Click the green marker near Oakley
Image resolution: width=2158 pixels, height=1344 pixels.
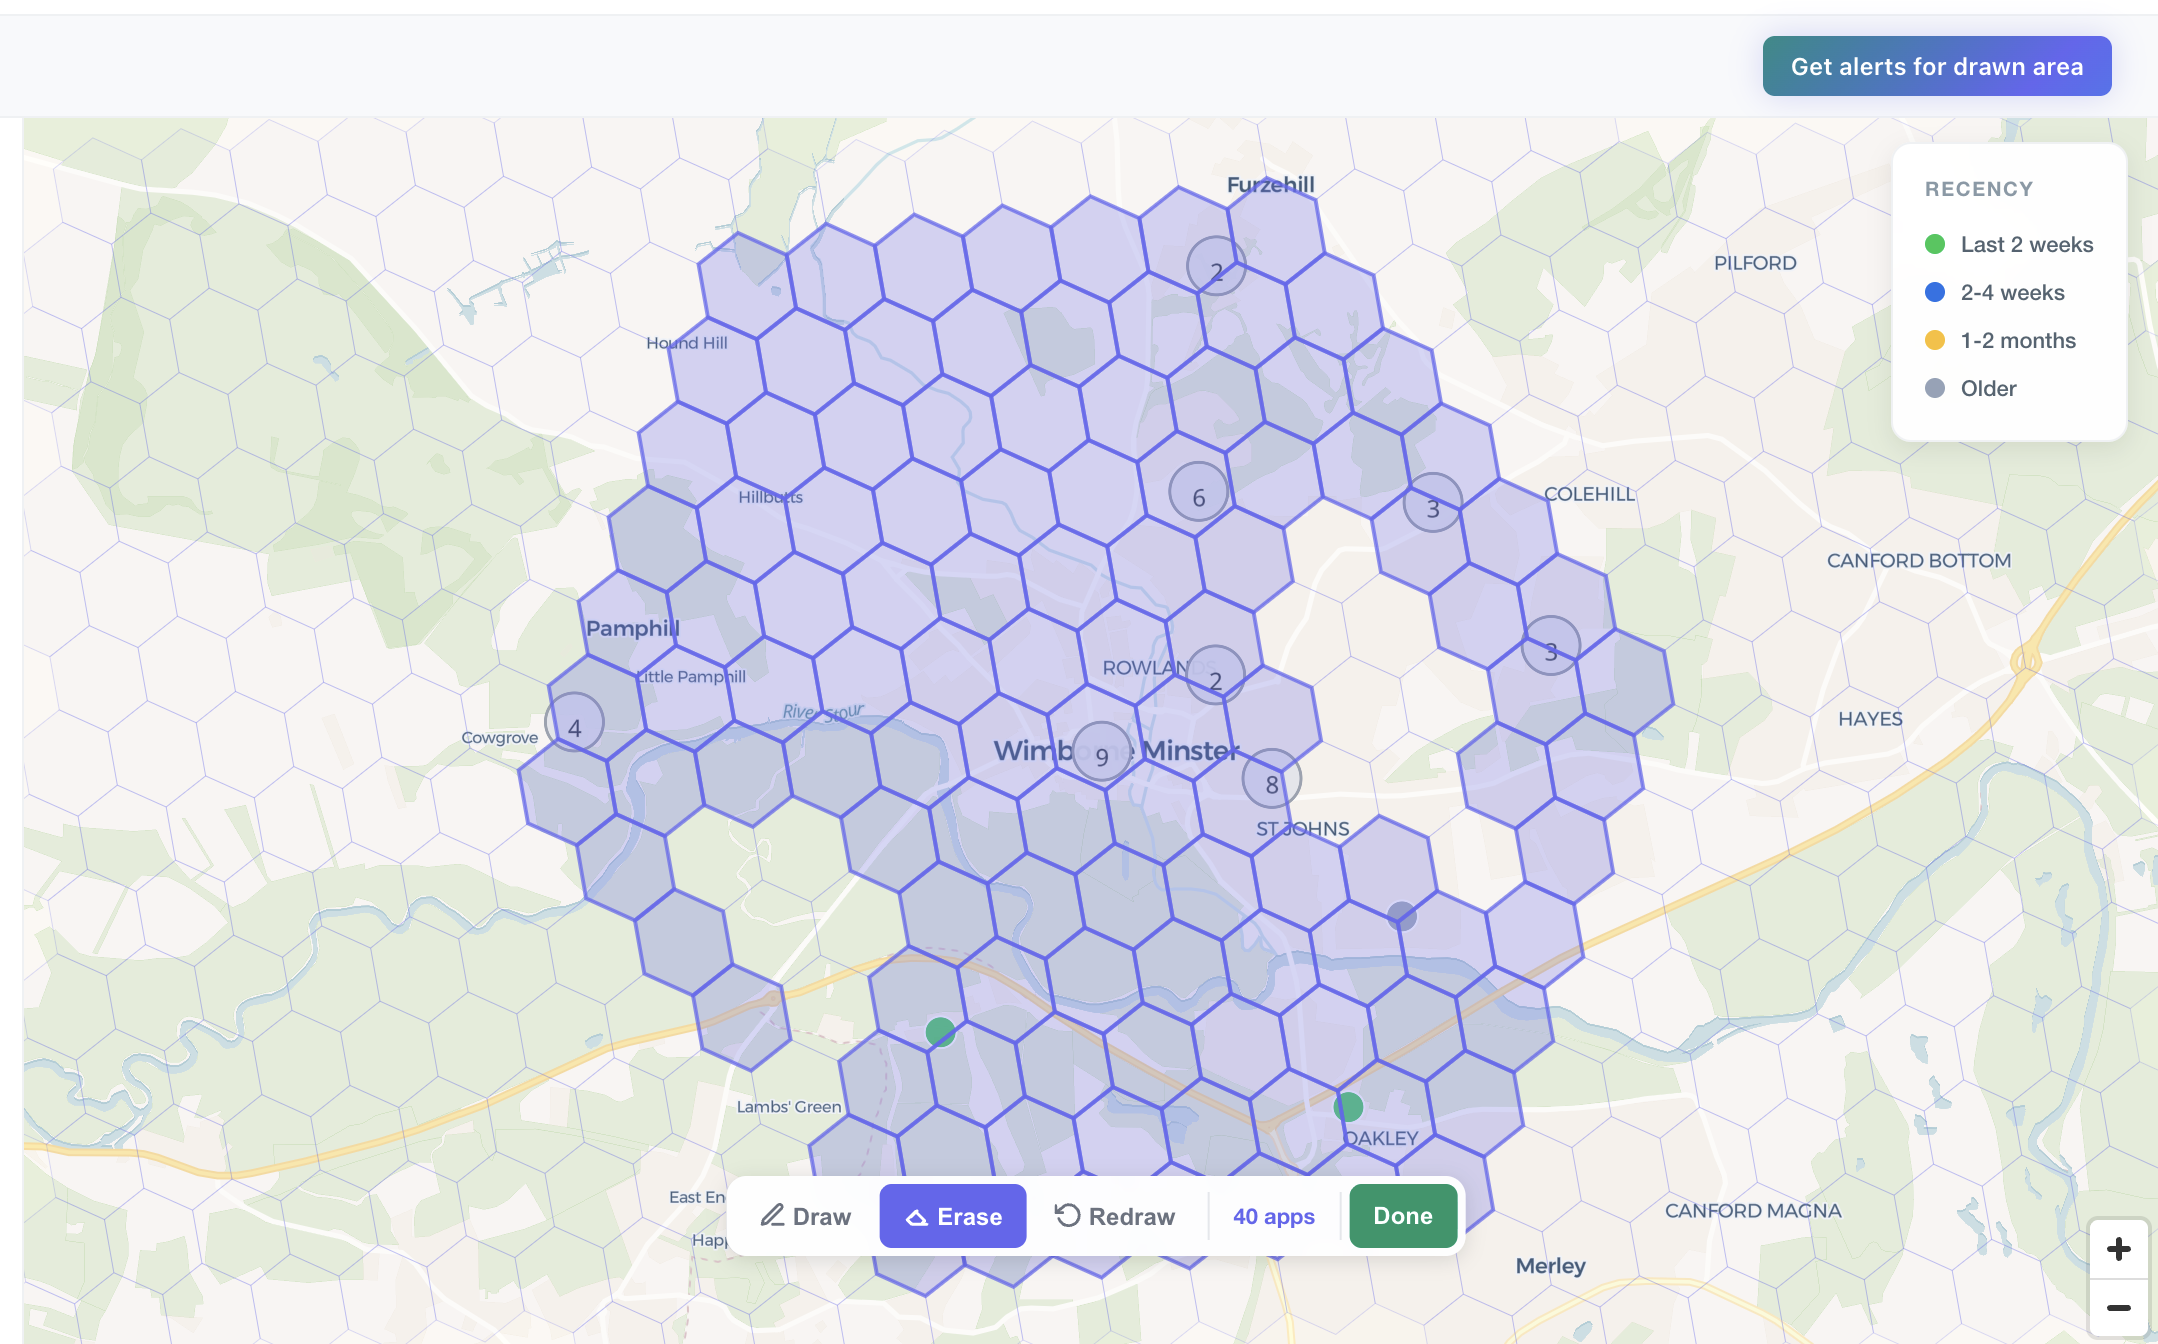pos(1349,1107)
